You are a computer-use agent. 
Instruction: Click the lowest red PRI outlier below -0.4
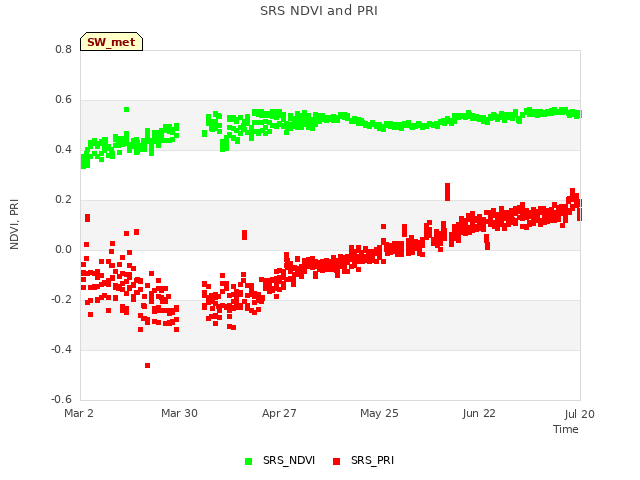(x=147, y=365)
